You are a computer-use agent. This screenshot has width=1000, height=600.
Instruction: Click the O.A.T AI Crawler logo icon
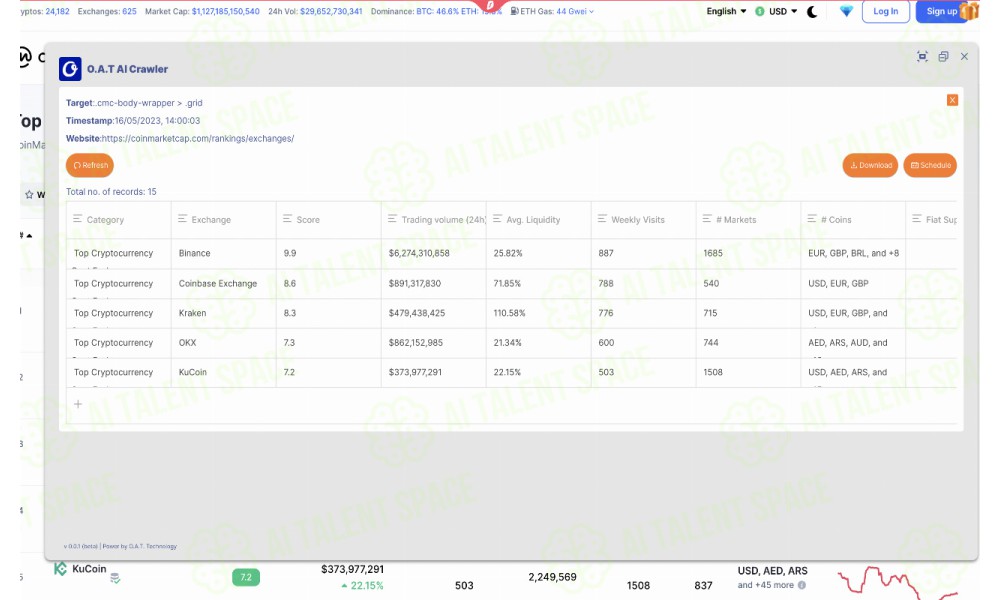(70, 69)
